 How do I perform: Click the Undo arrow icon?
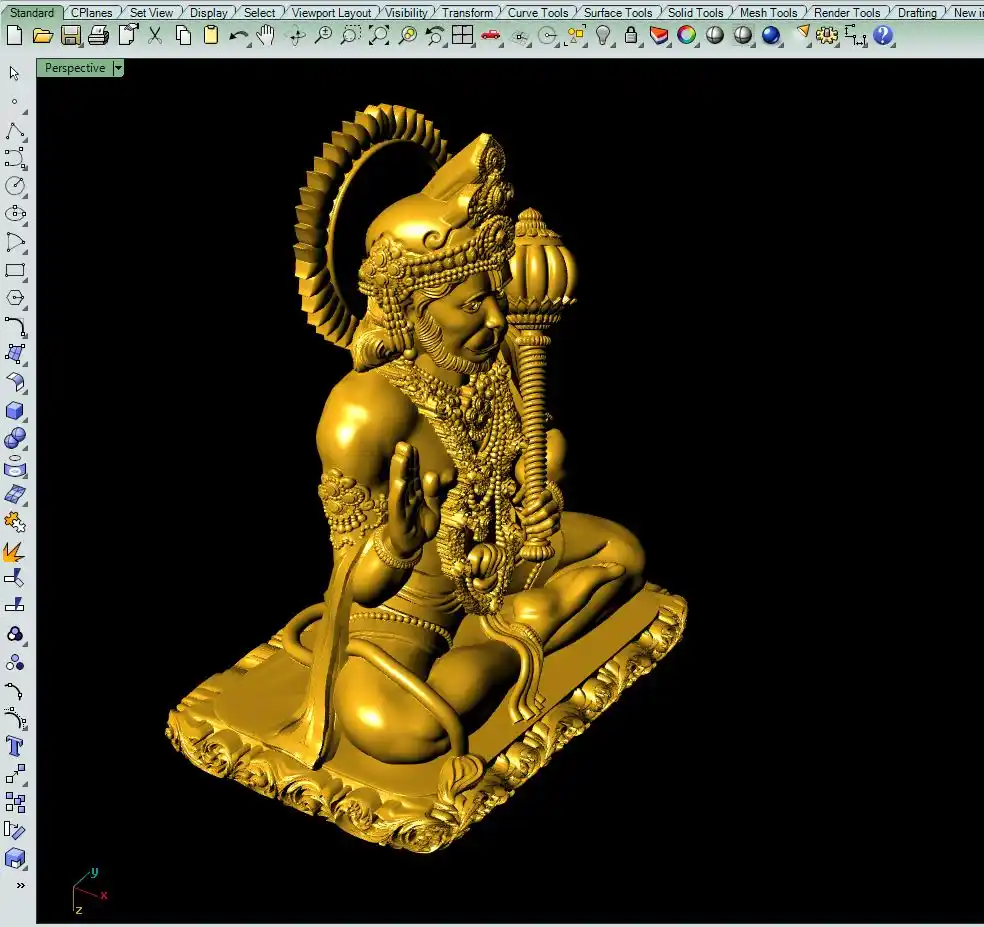point(238,36)
